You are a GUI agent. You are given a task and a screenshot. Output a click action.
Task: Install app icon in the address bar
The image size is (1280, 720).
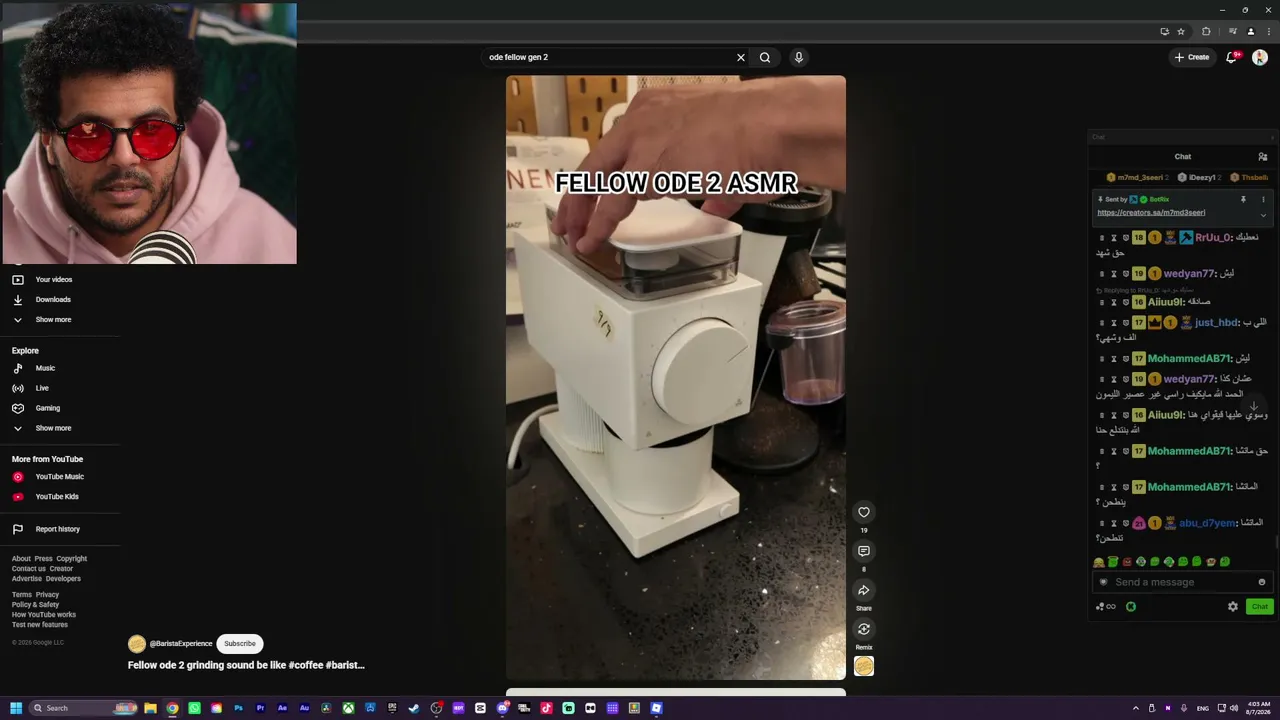point(1164,31)
